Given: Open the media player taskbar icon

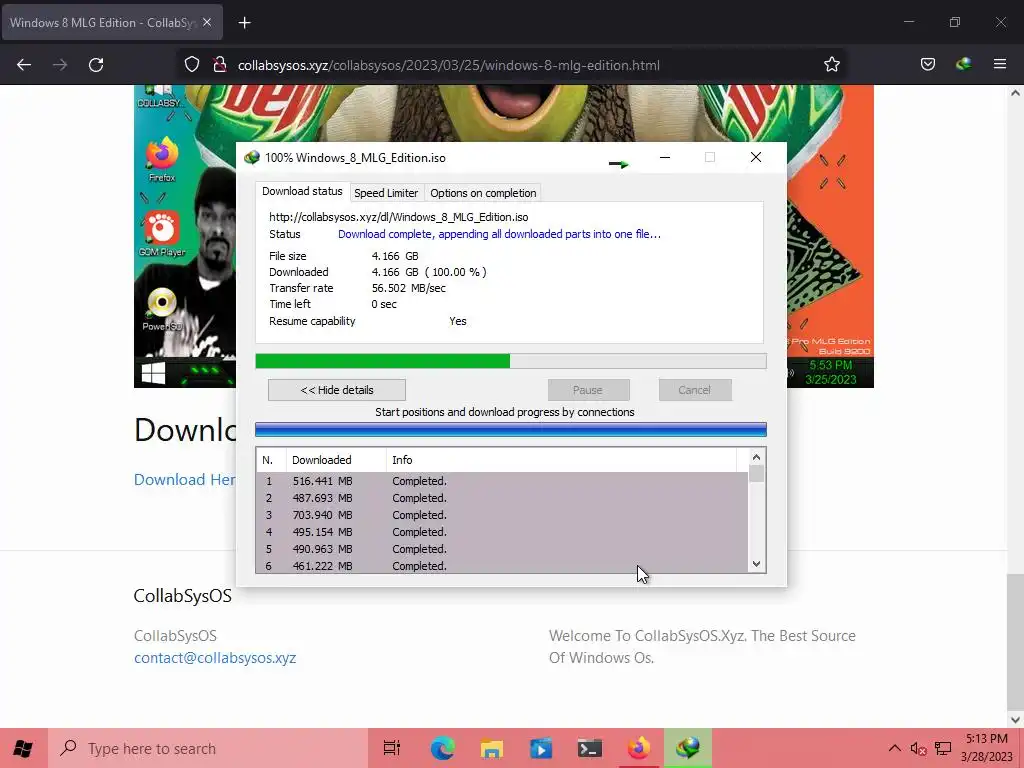Looking at the screenshot, I should click(541, 748).
